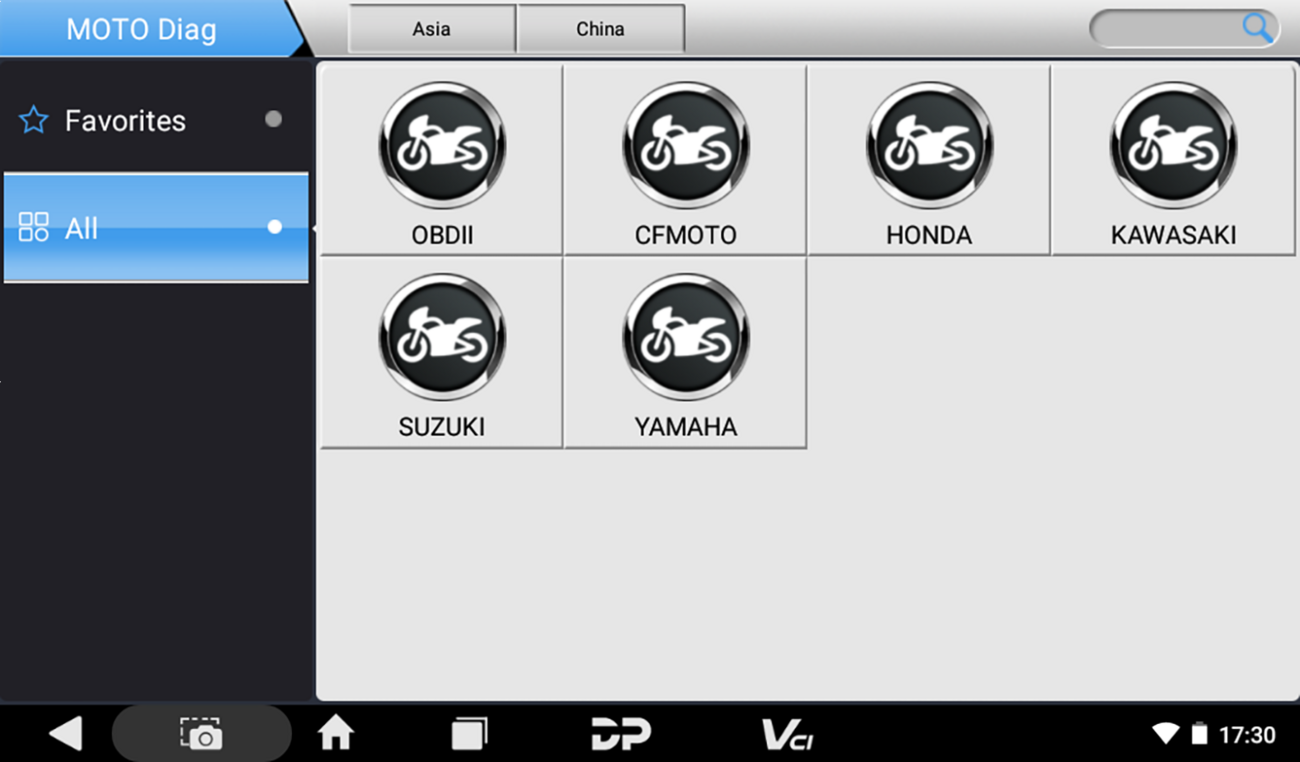This screenshot has width=1300, height=762.
Task: Open the HONDA motorcycle icon
Action: pyautogui.click(x=929, y=146)
